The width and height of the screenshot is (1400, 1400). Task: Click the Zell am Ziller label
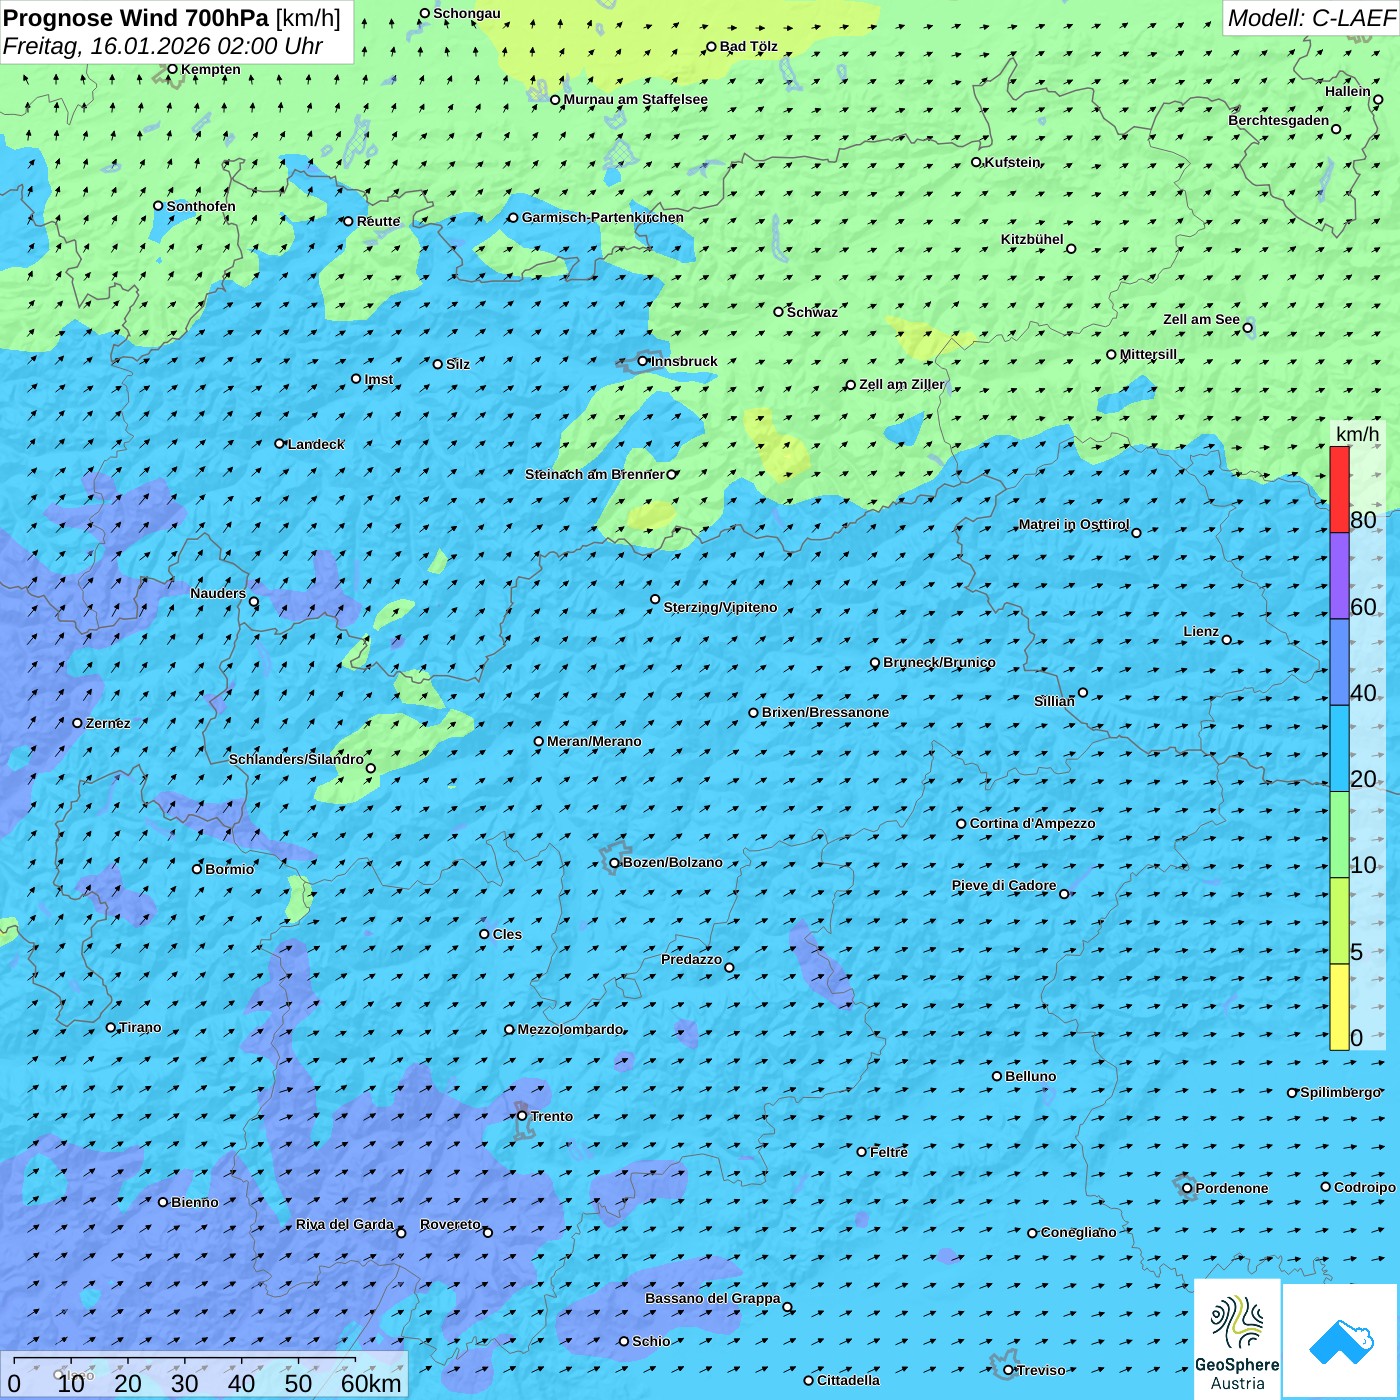901,384
